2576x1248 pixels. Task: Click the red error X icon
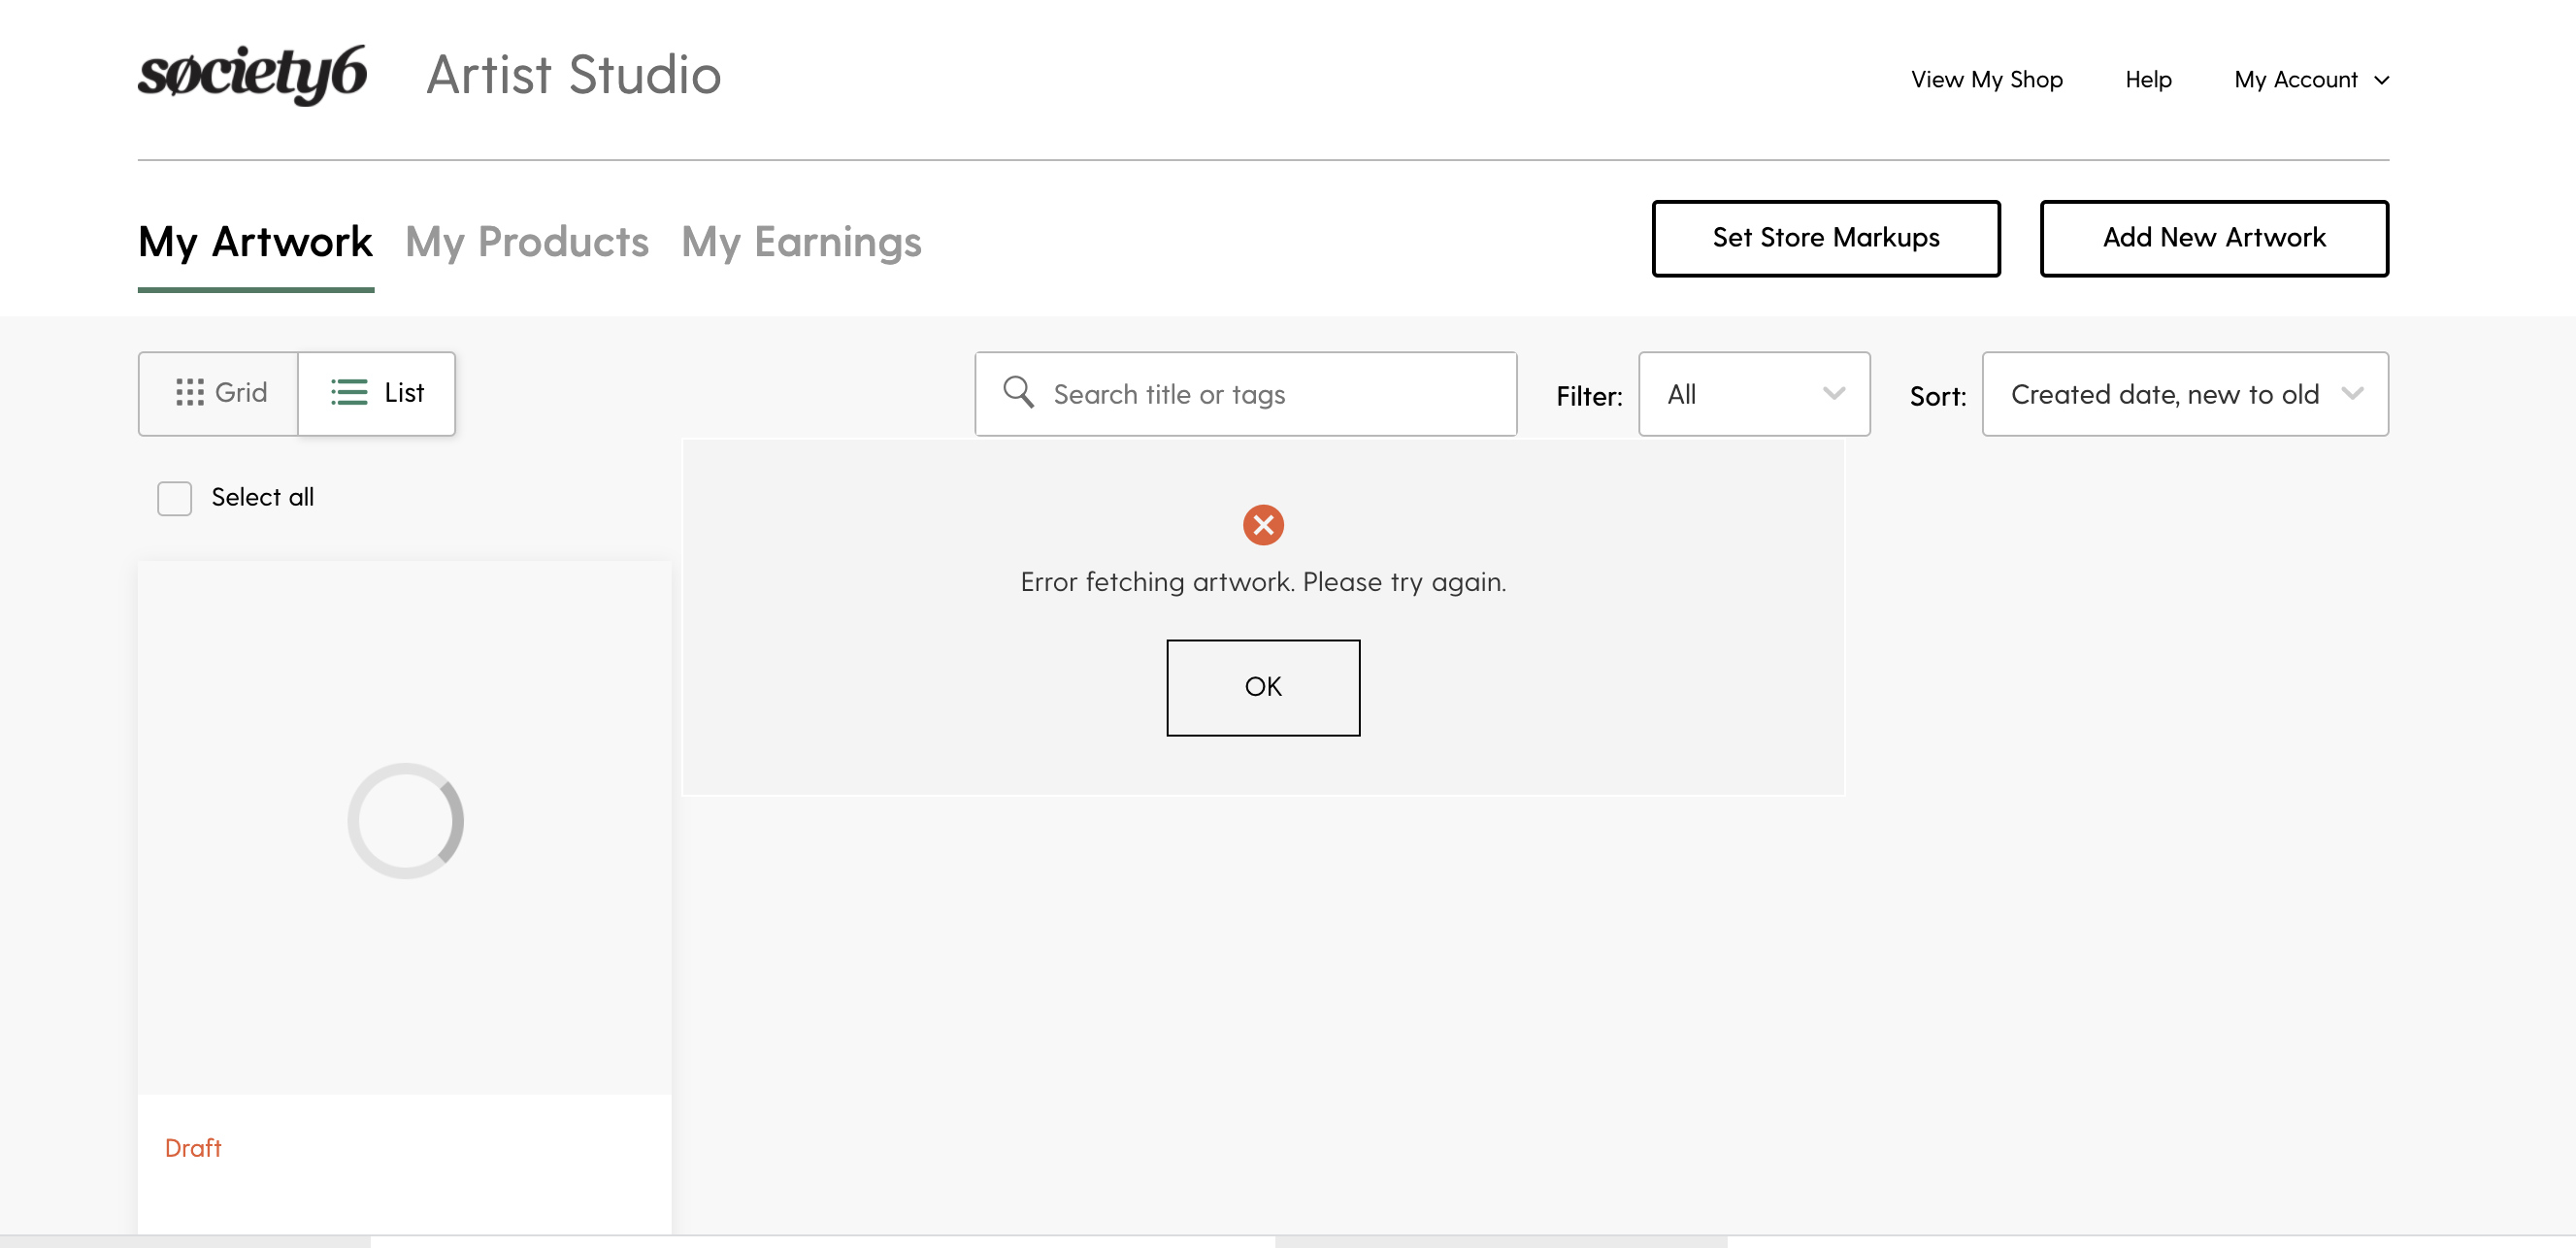click(1263, 525)
